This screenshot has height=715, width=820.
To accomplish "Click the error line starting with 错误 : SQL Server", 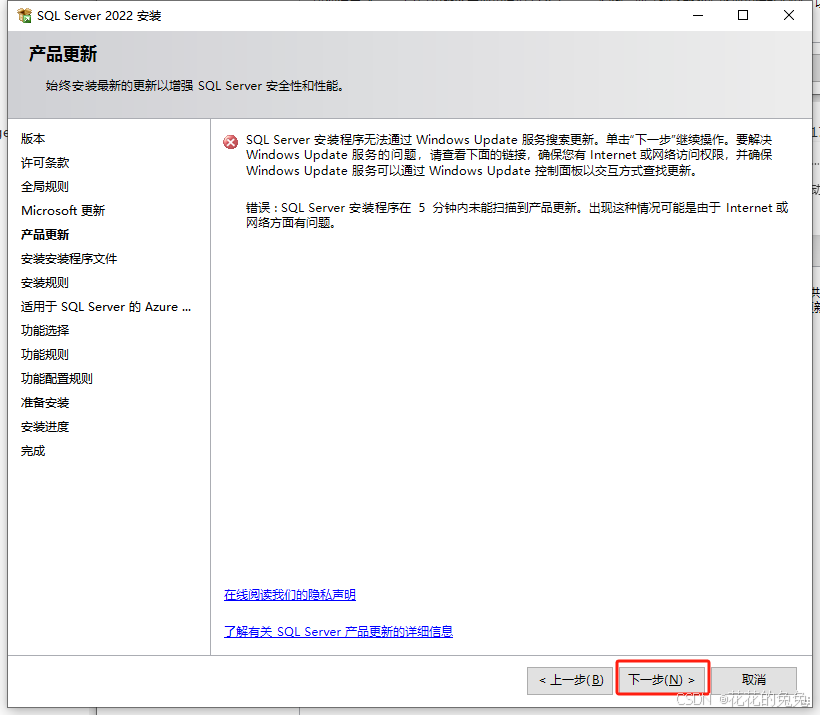I will click(x=517, y=215).
